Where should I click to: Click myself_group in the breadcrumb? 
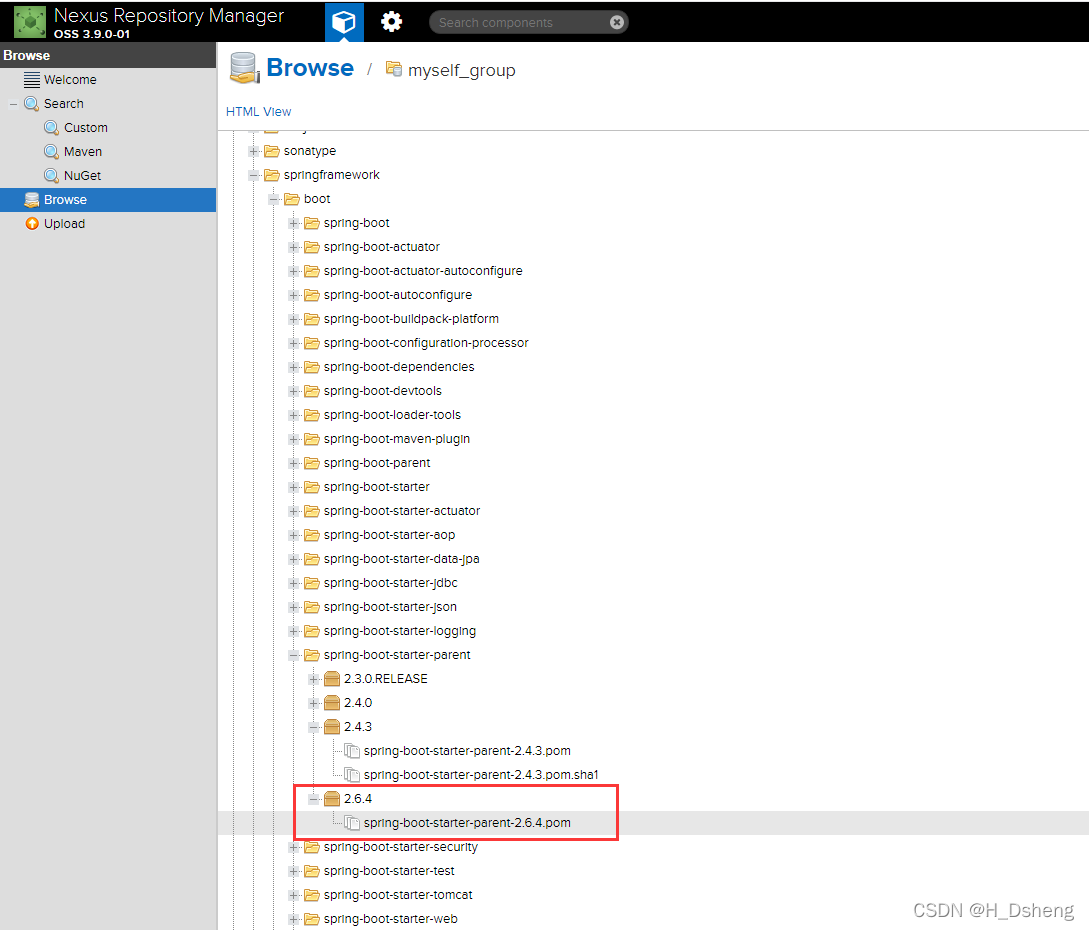tap(461, 70)
